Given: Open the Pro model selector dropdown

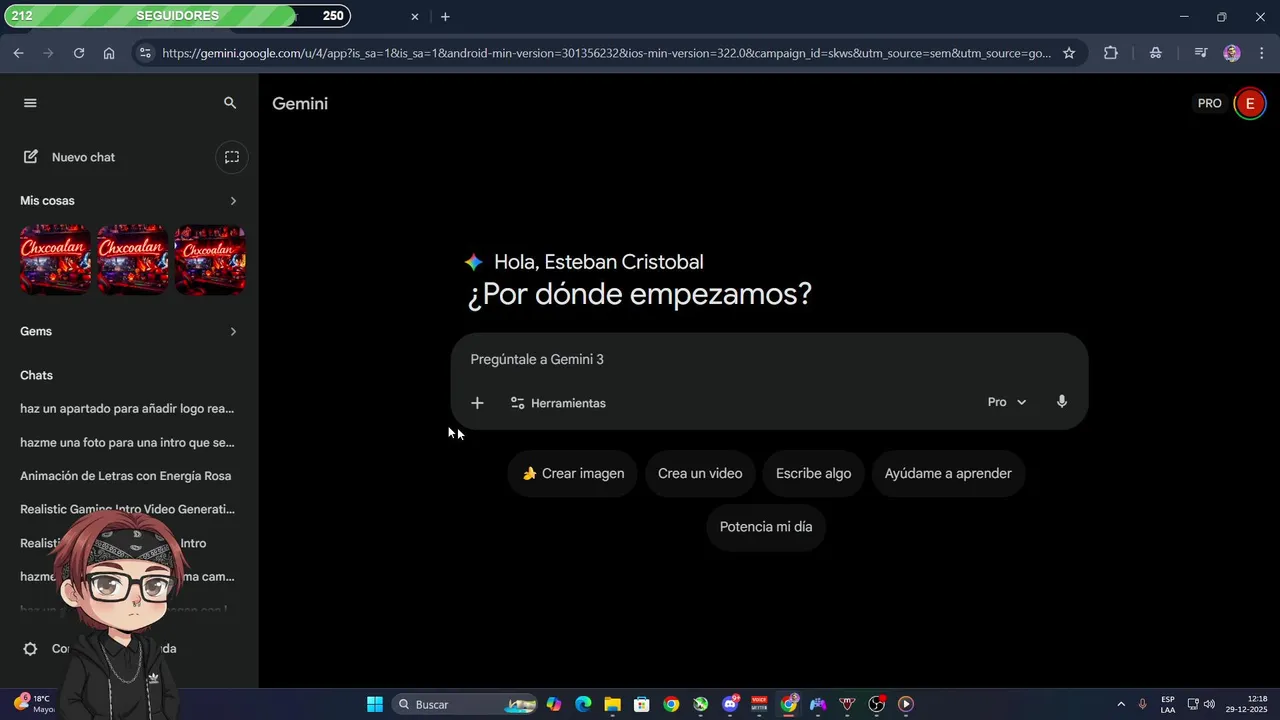Looking at the screenshot, I should [x=1007, y=402].
